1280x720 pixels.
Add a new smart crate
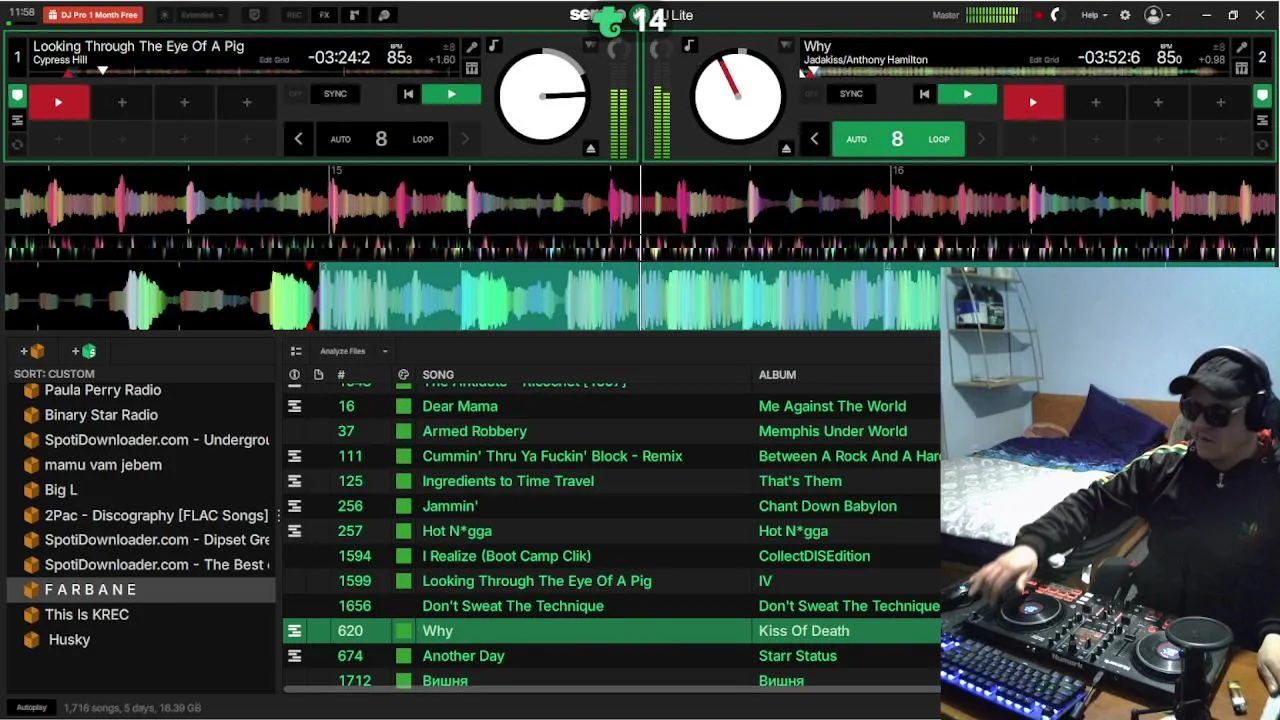click(x=84, y=351)
